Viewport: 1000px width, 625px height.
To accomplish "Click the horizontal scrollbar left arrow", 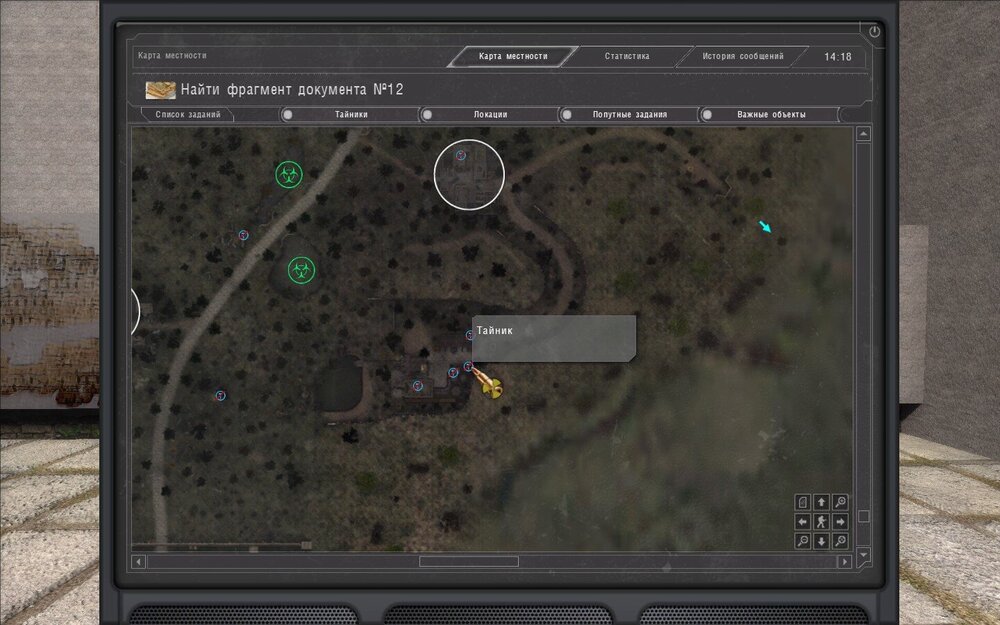I will (x=138, y=562).
